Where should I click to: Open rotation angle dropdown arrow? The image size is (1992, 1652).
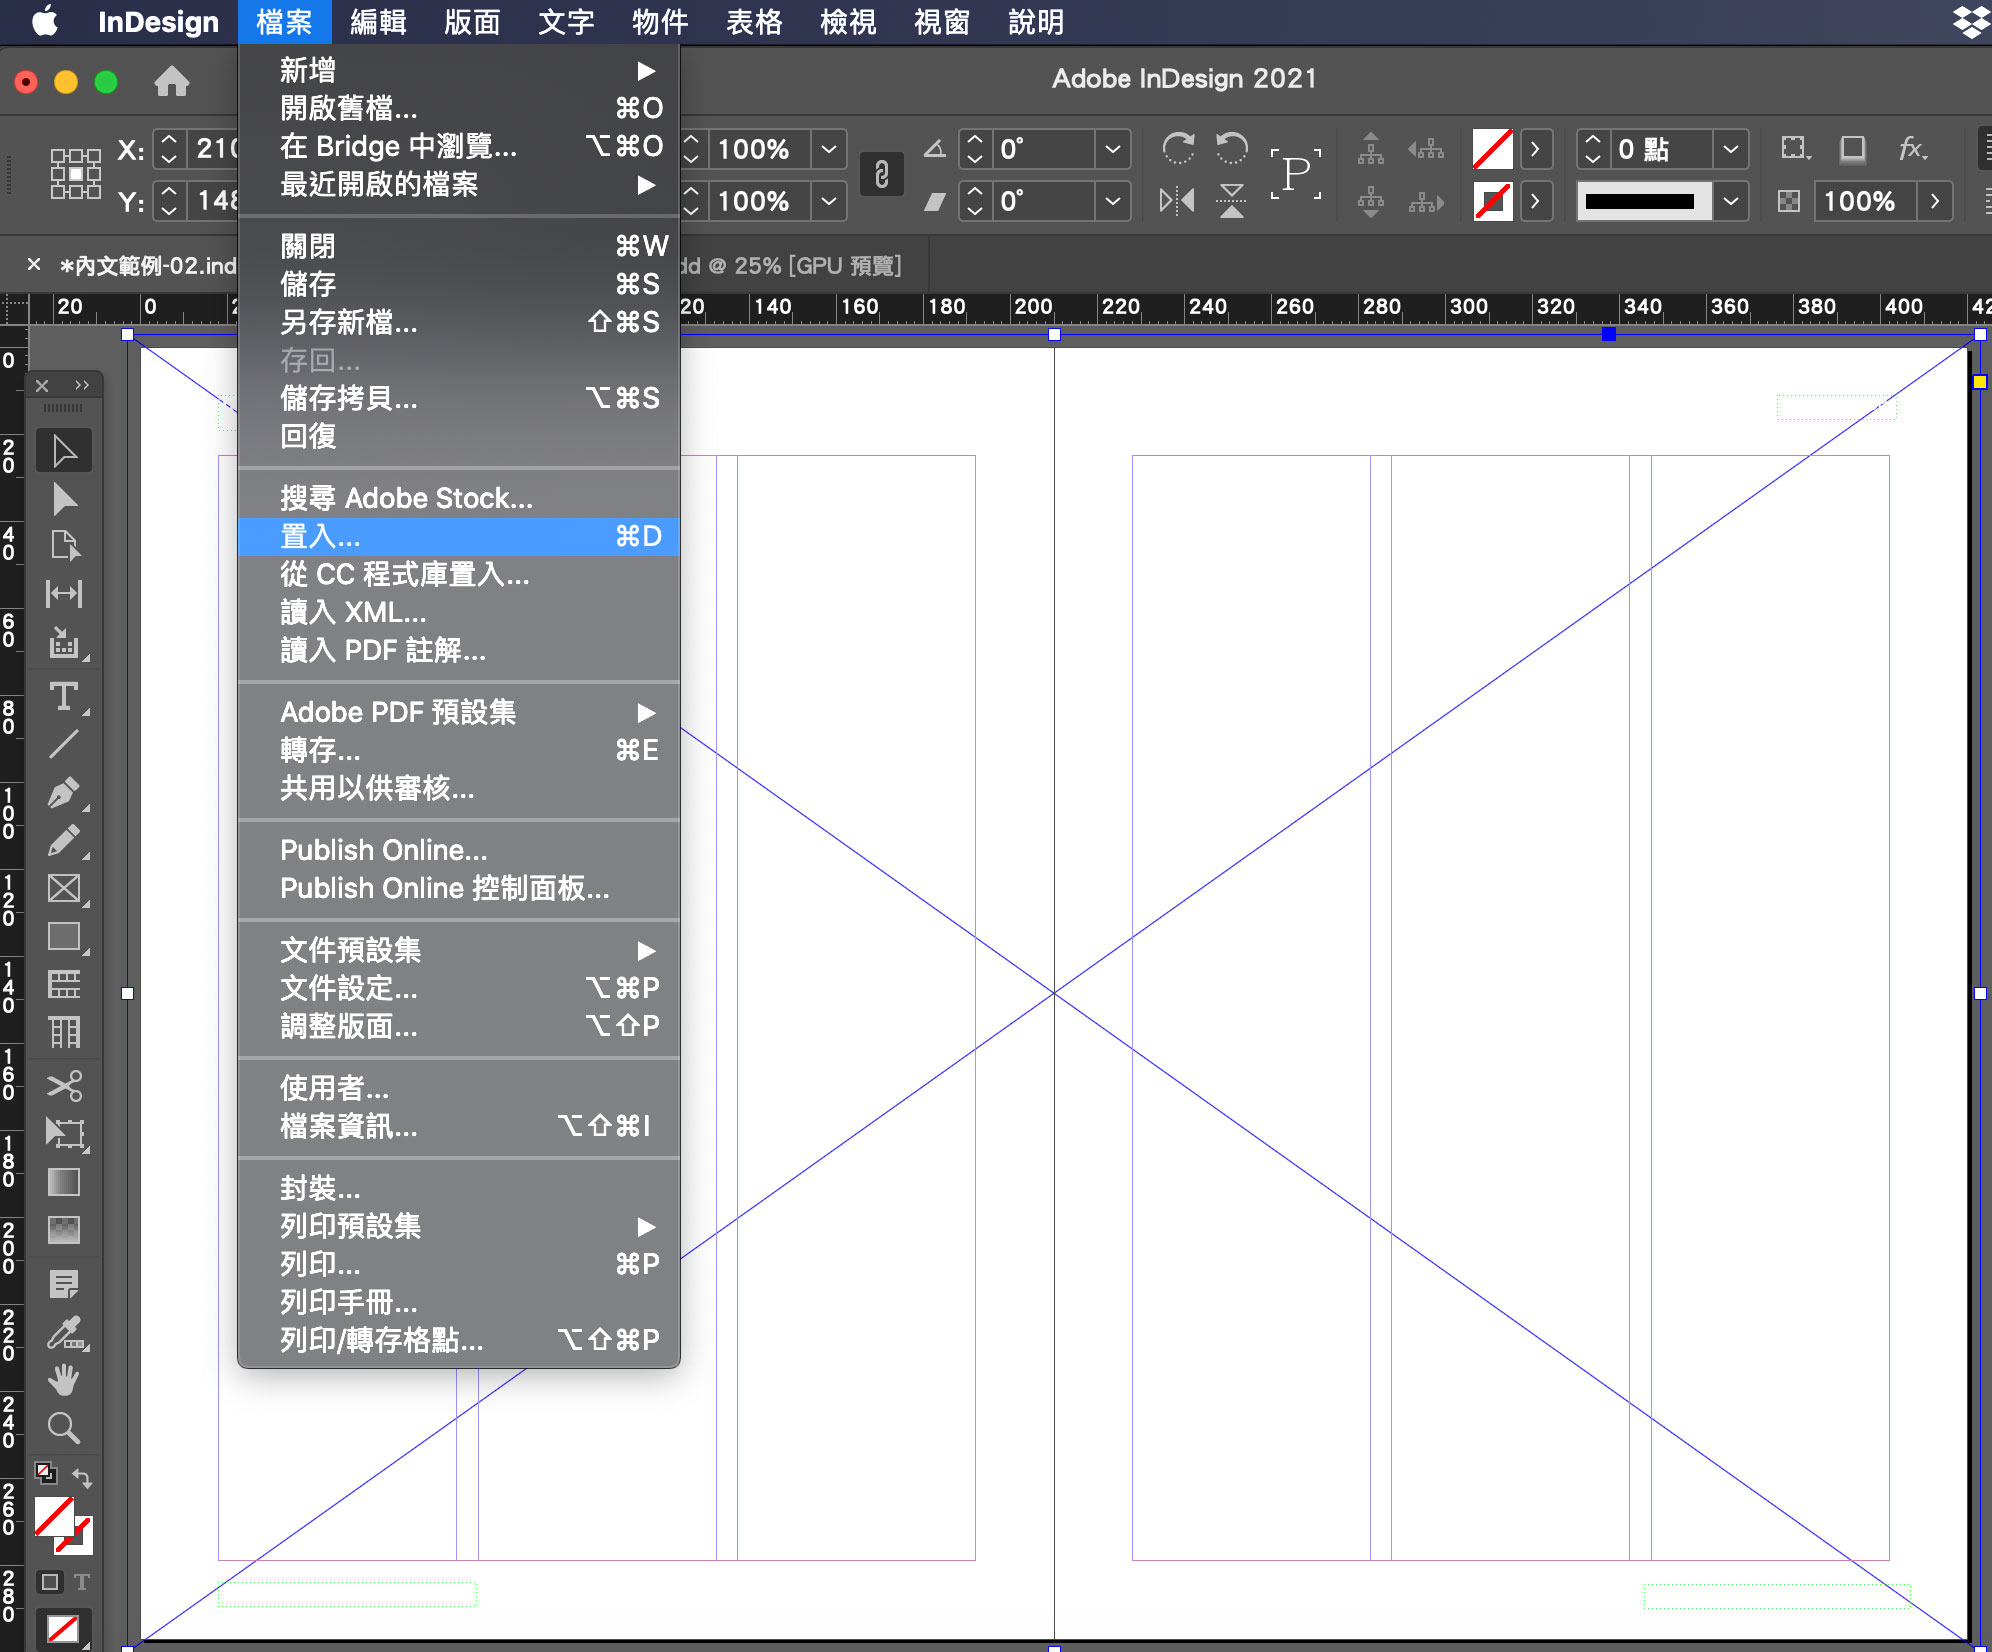coord(1112,149)
